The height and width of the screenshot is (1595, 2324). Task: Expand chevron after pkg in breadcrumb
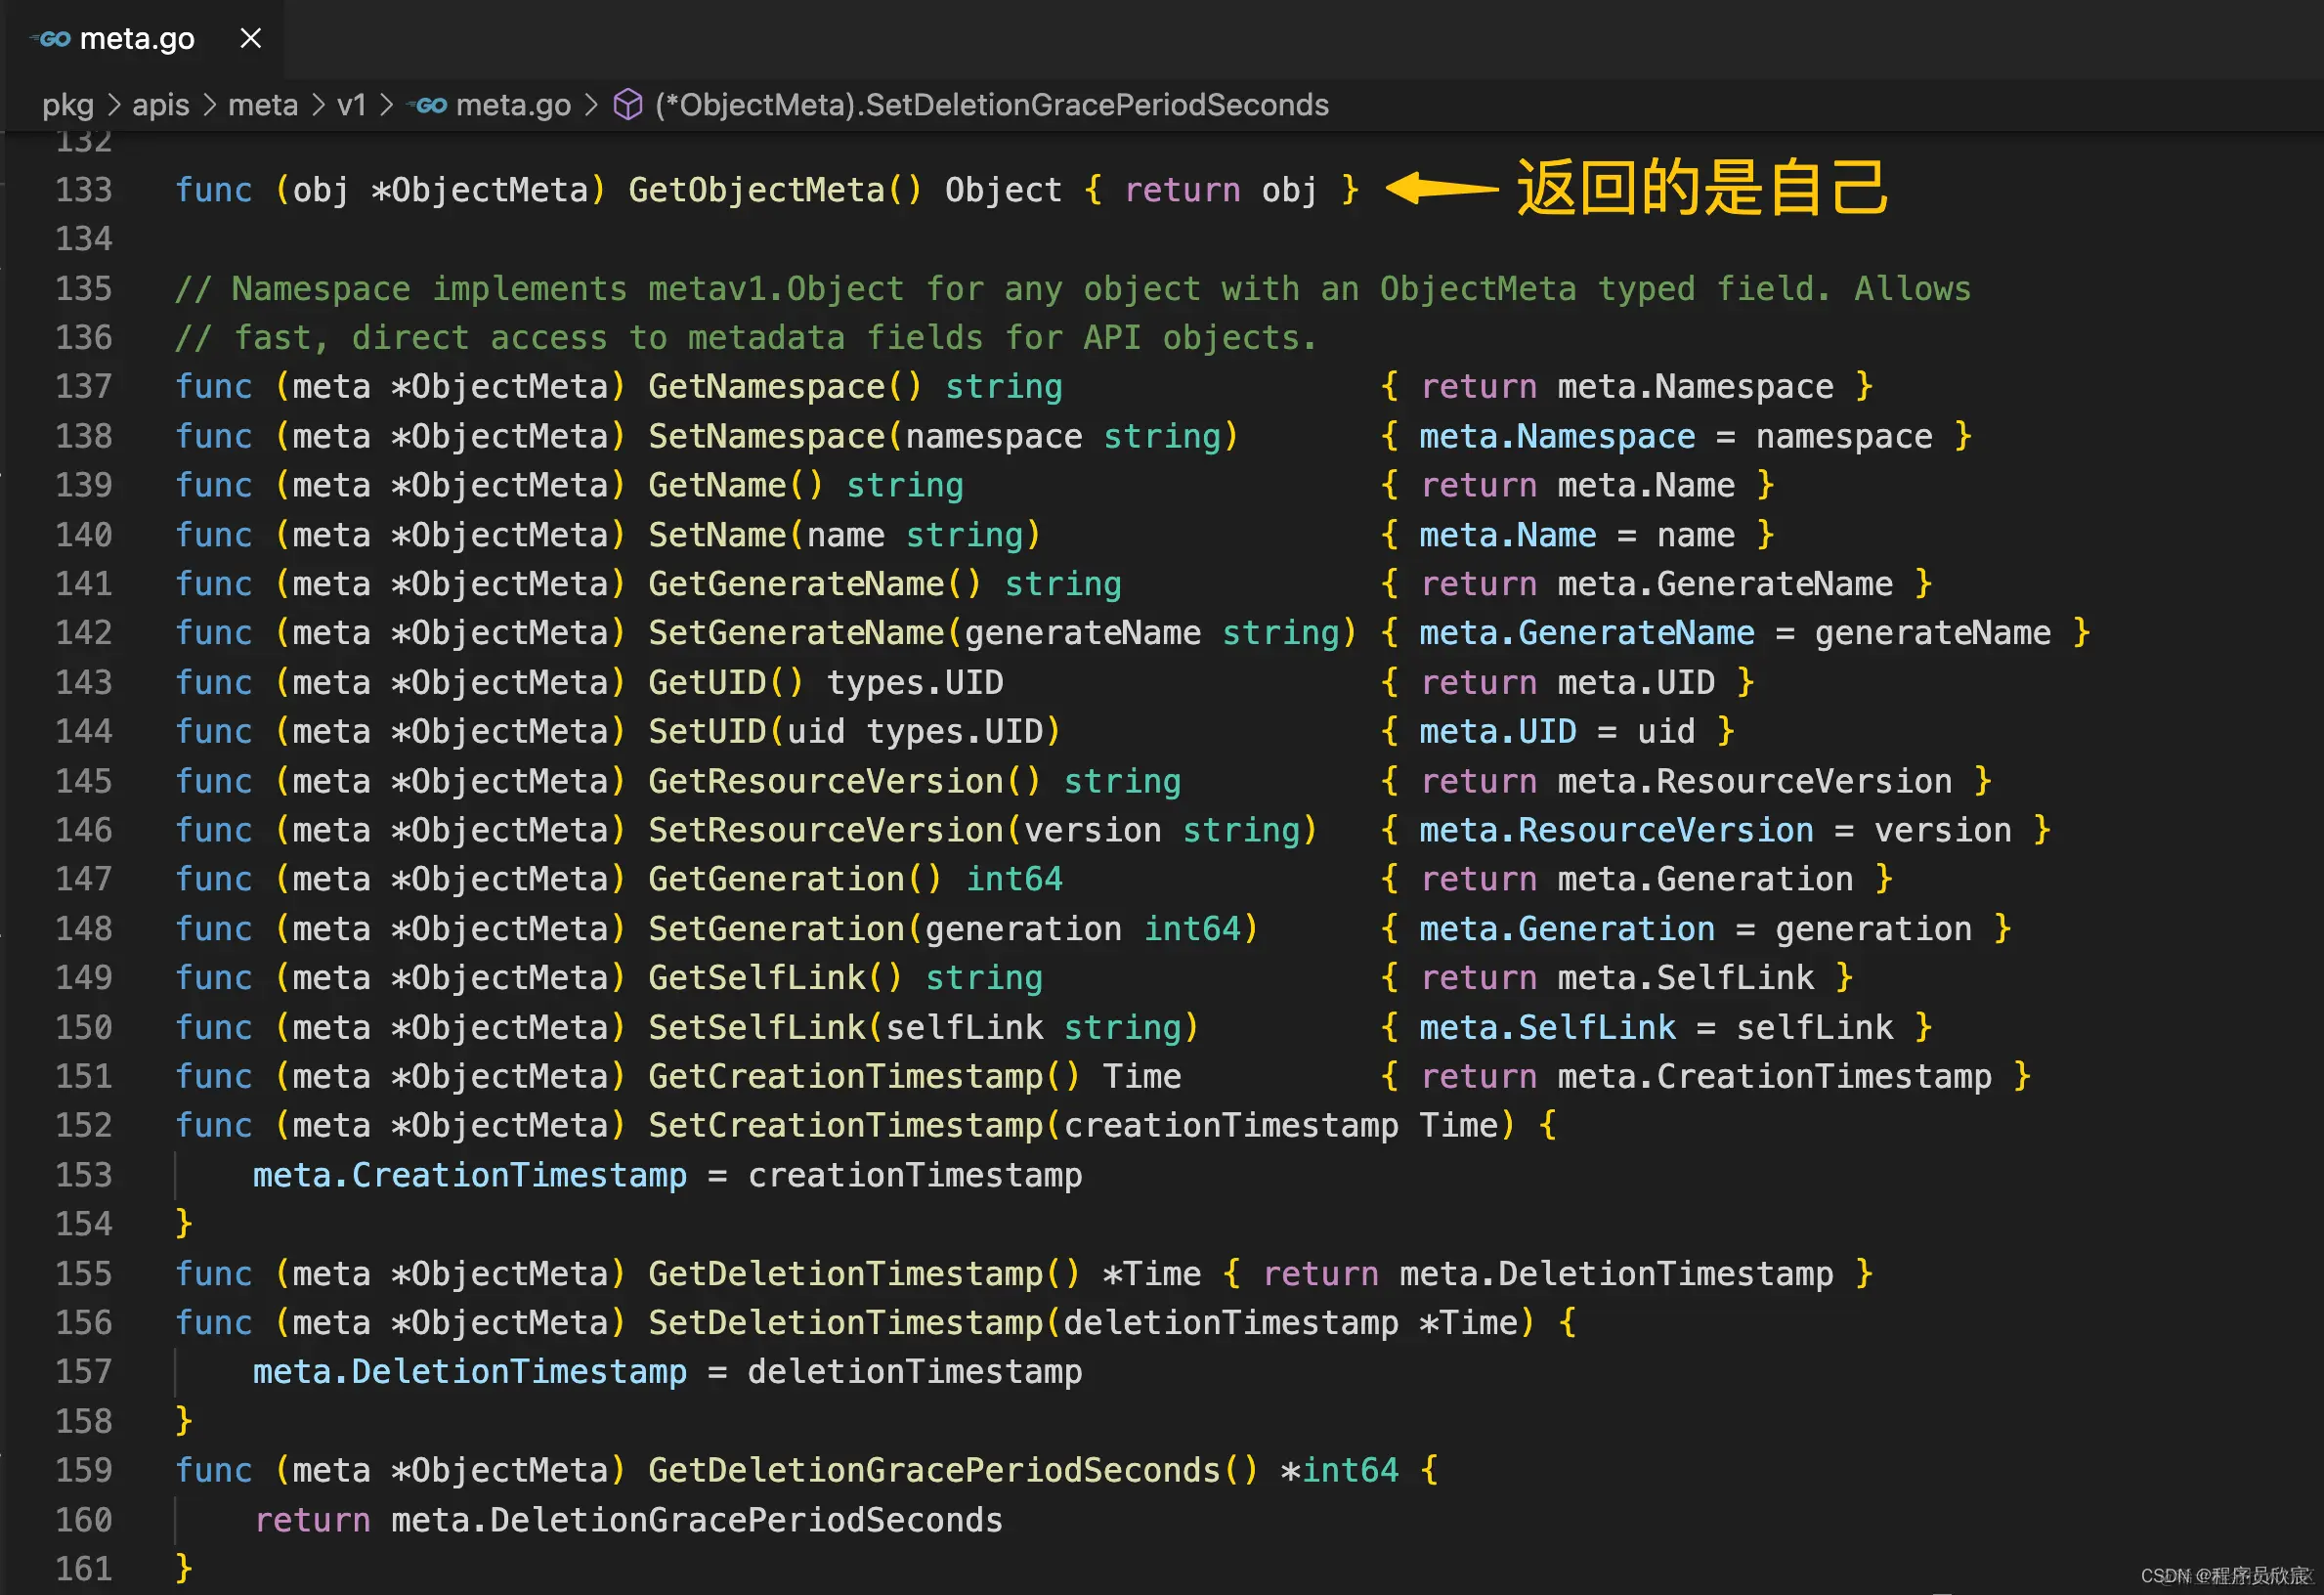(113, 105)
